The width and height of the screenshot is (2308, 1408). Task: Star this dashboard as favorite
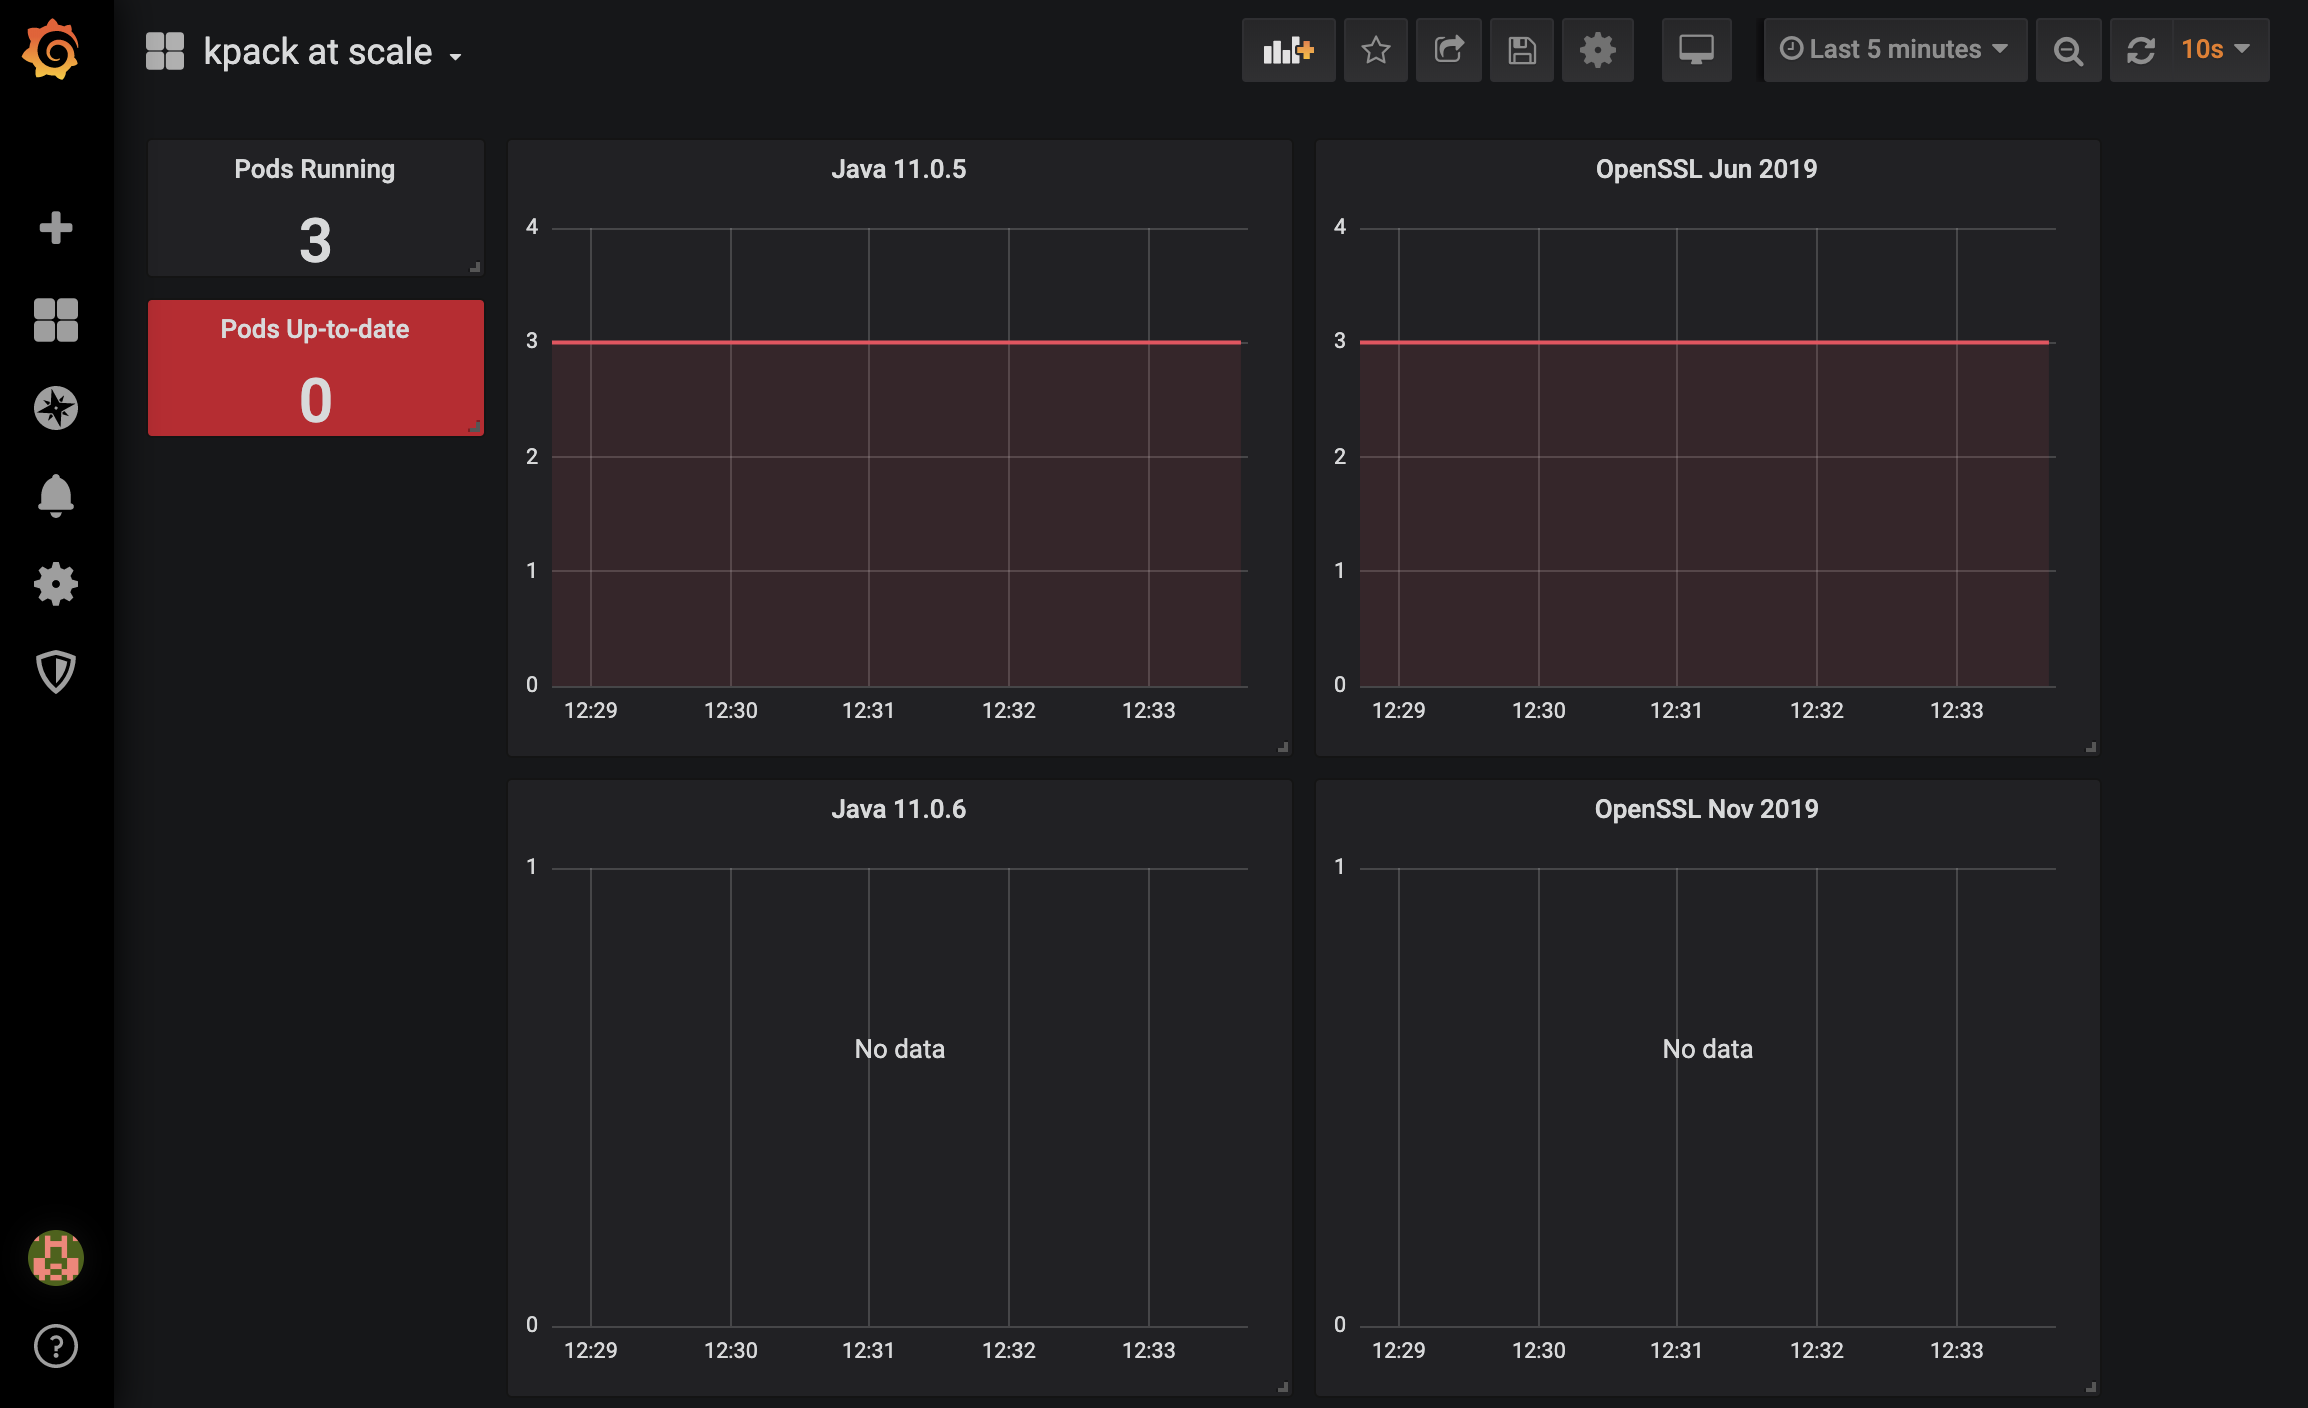1376,50
